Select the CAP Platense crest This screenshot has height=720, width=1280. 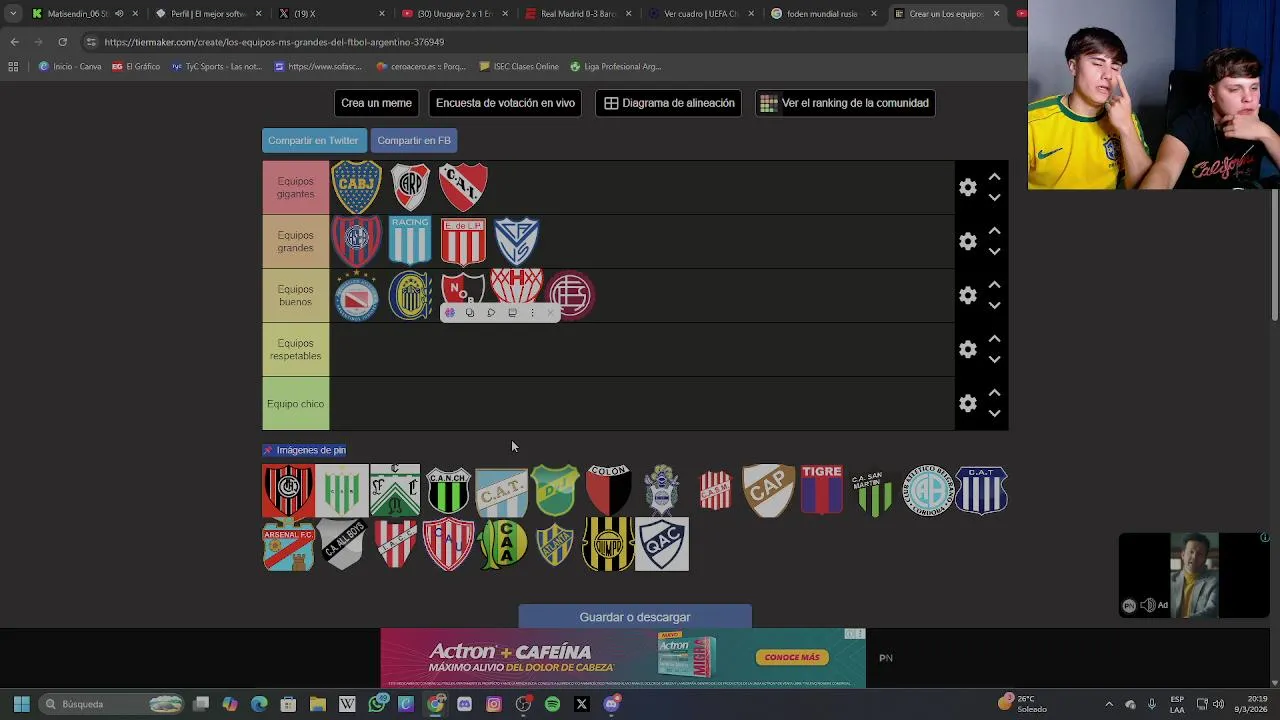(768, 490)
